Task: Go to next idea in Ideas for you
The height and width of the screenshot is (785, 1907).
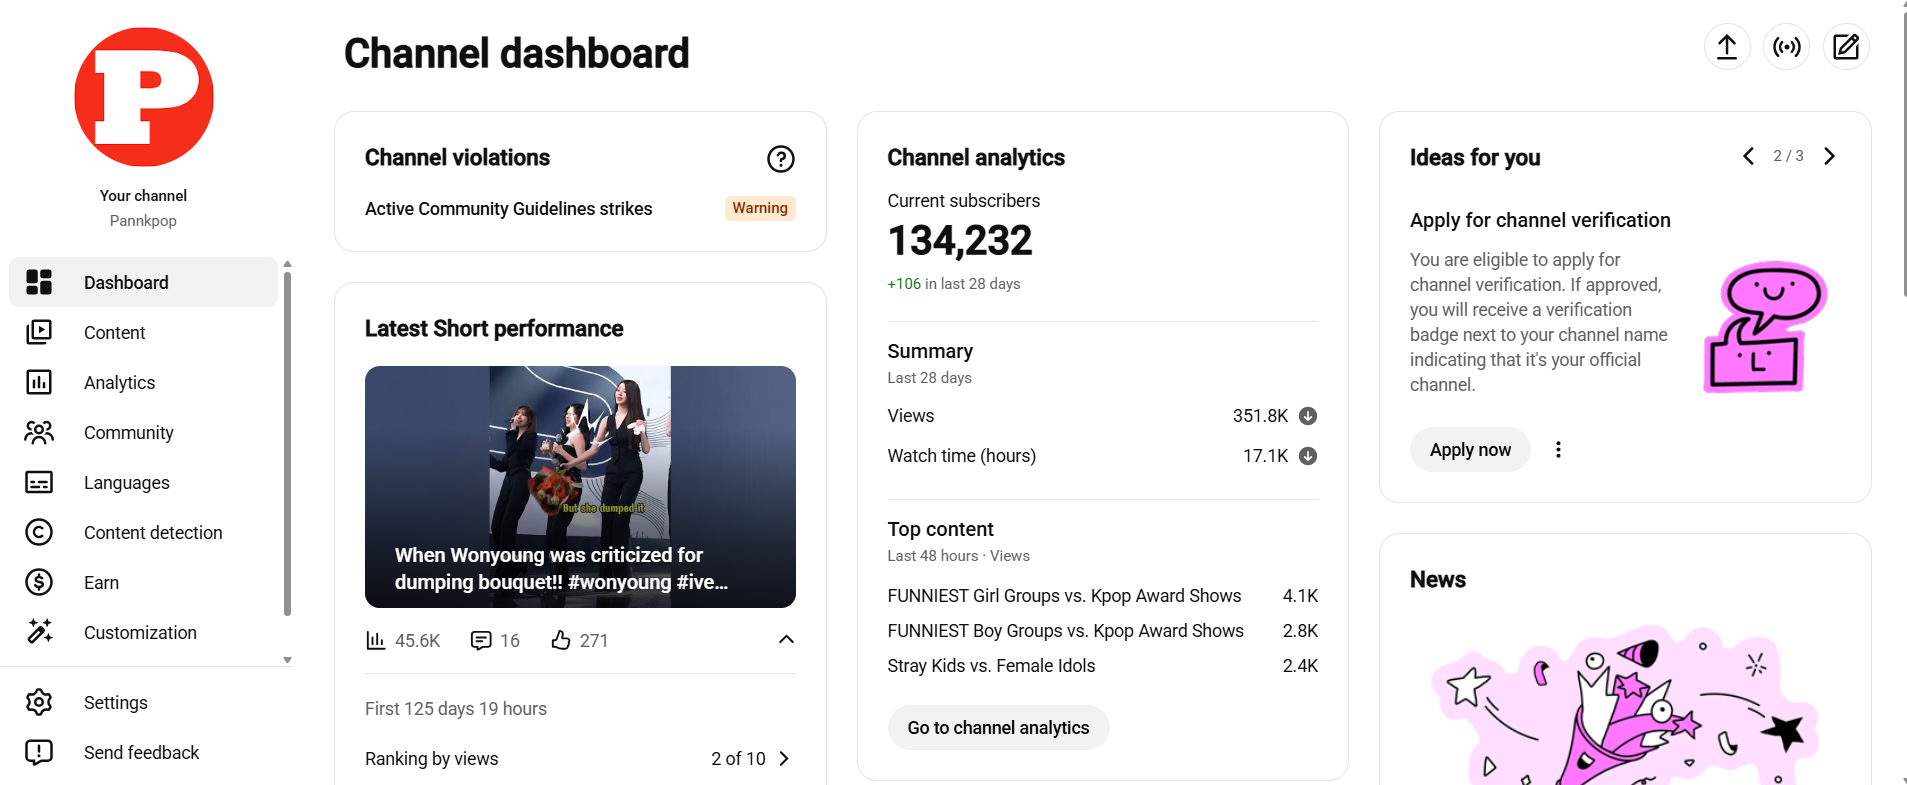Action: point(1830,156)
